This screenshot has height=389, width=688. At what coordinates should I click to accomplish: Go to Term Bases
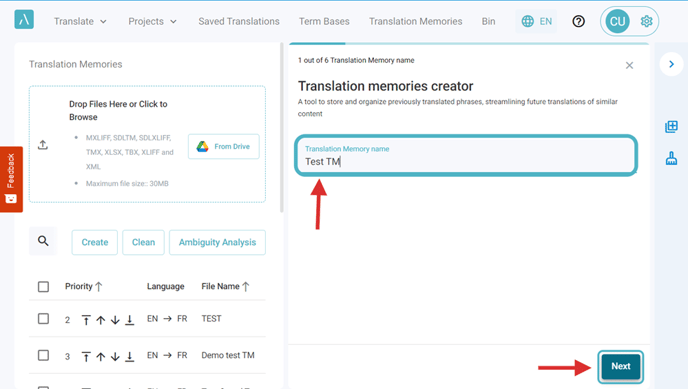pos(324,21)
